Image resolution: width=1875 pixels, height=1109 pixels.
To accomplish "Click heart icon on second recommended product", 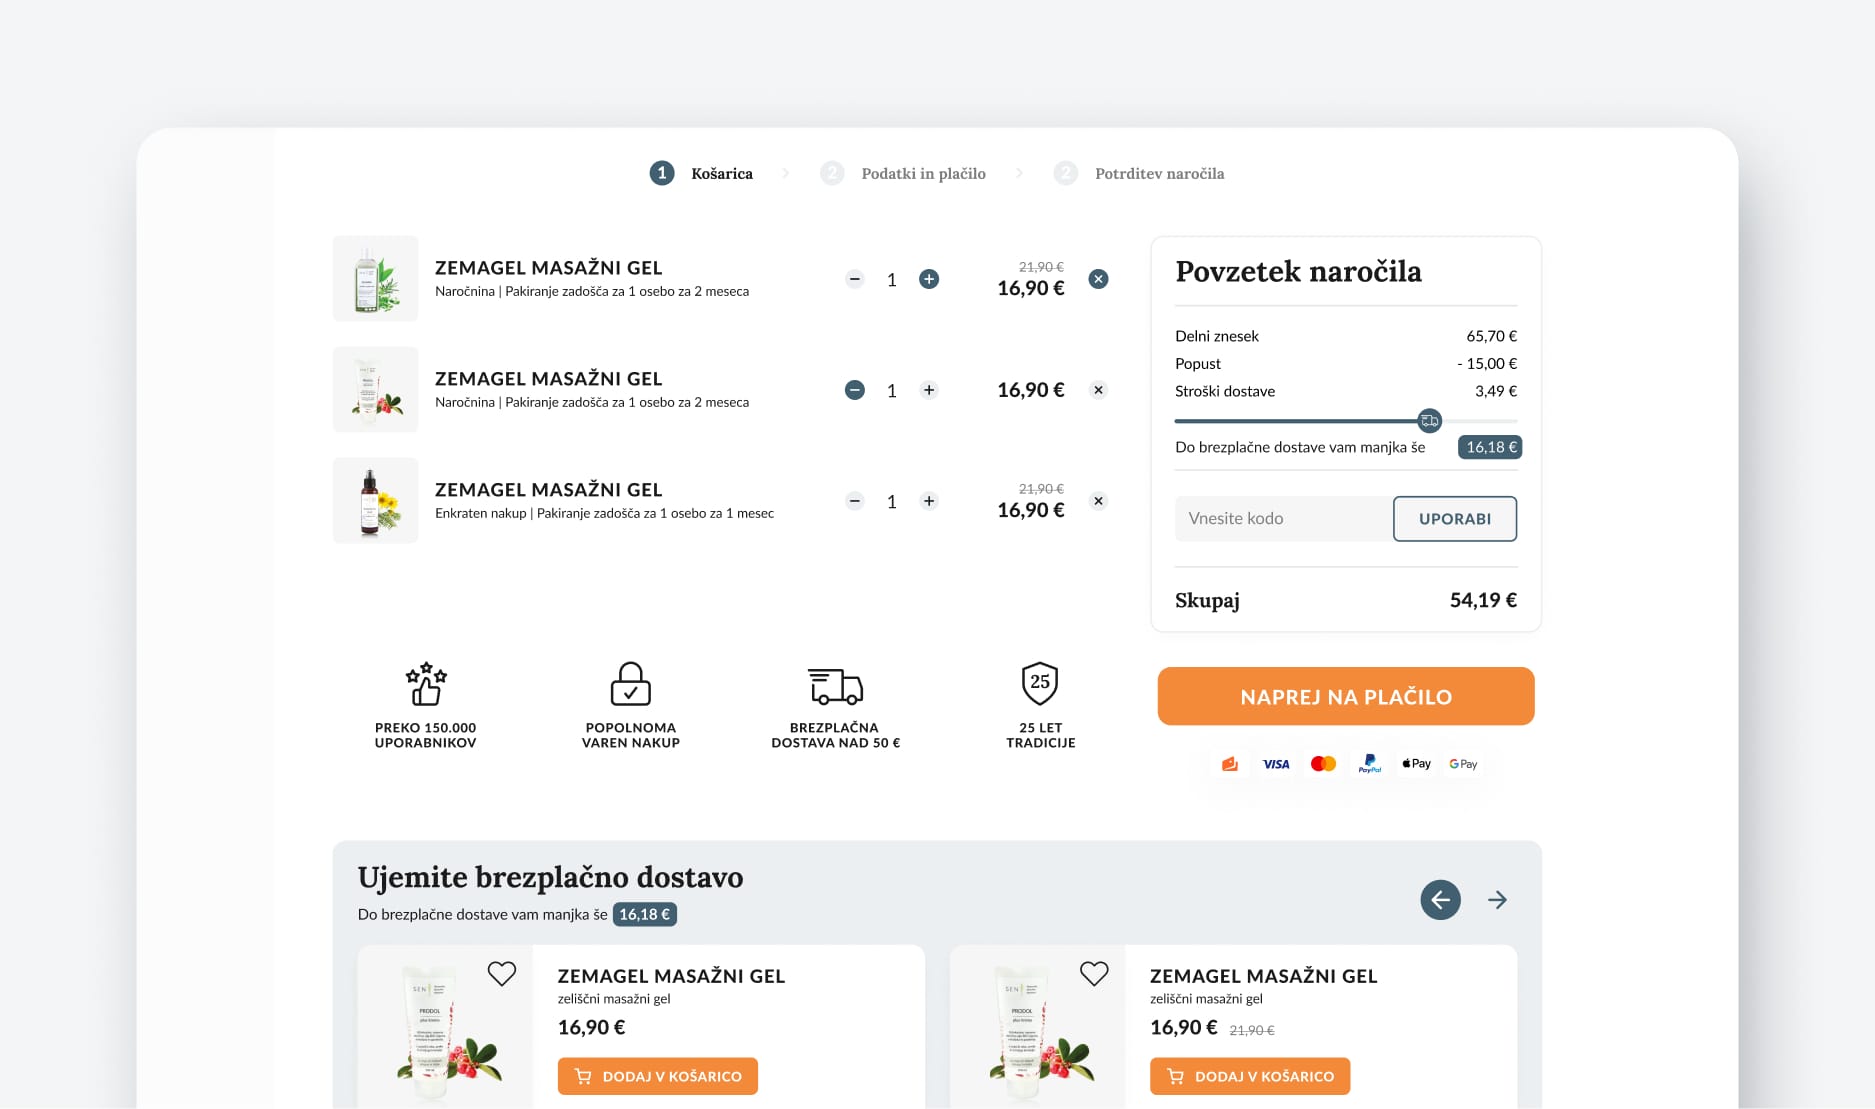I will [x=1094, y=973].
